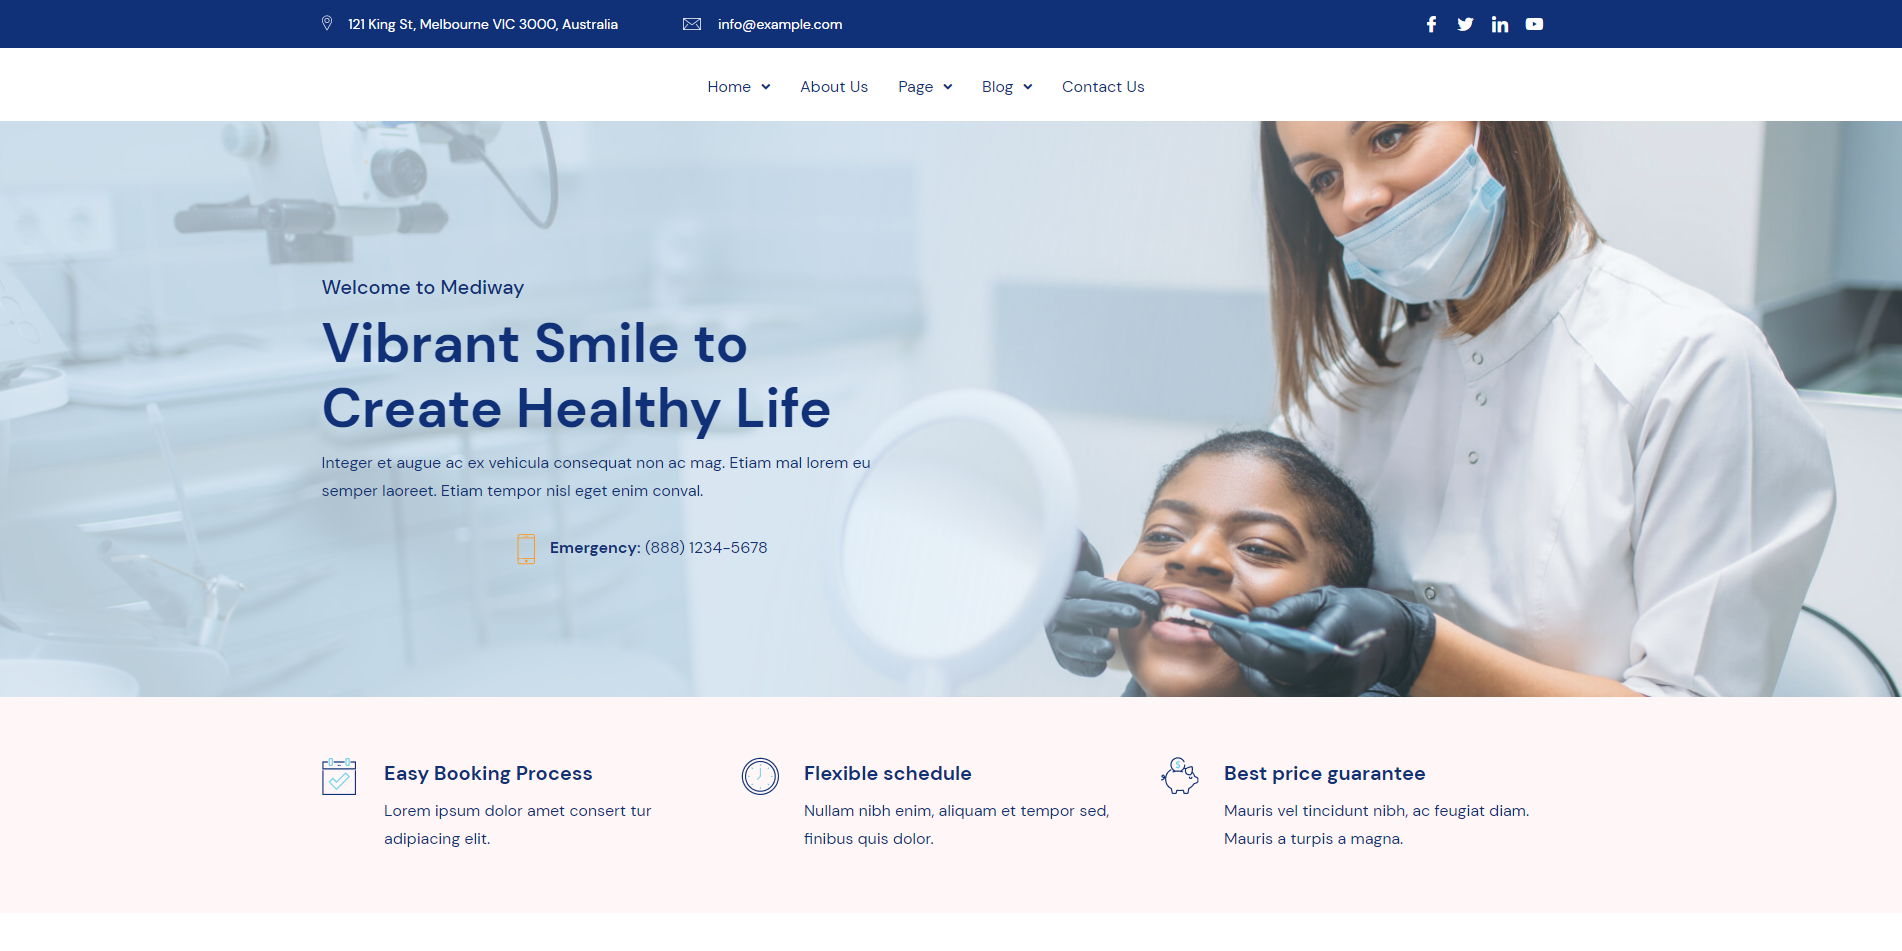
Task: Open the Contact Us menu item
Action: tap(1102, 87)
